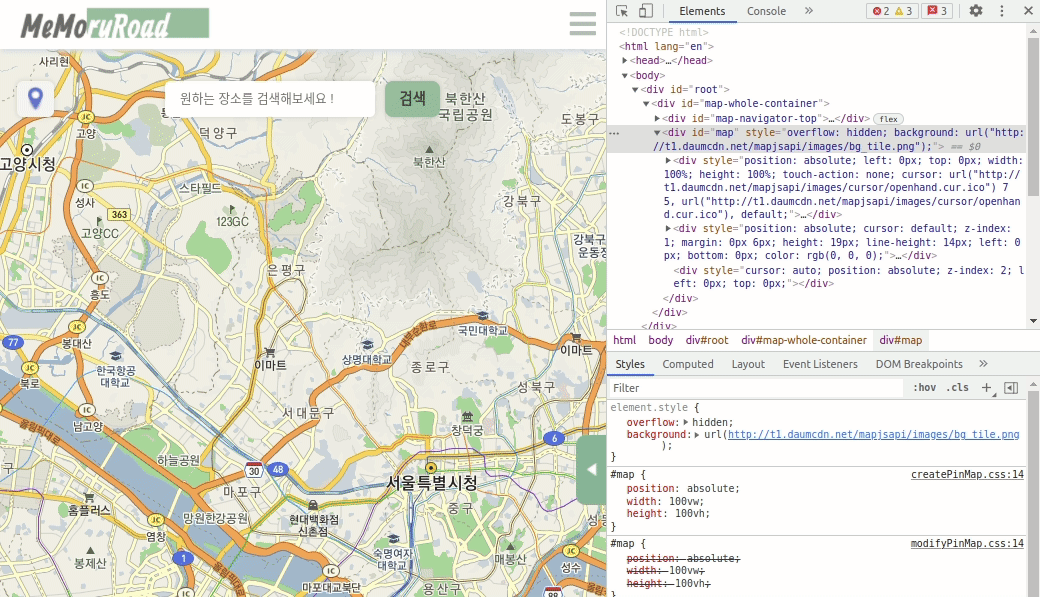1040x597 pixels.
Task: Expand the map-navigator-top node
Action: coord(657,118)
